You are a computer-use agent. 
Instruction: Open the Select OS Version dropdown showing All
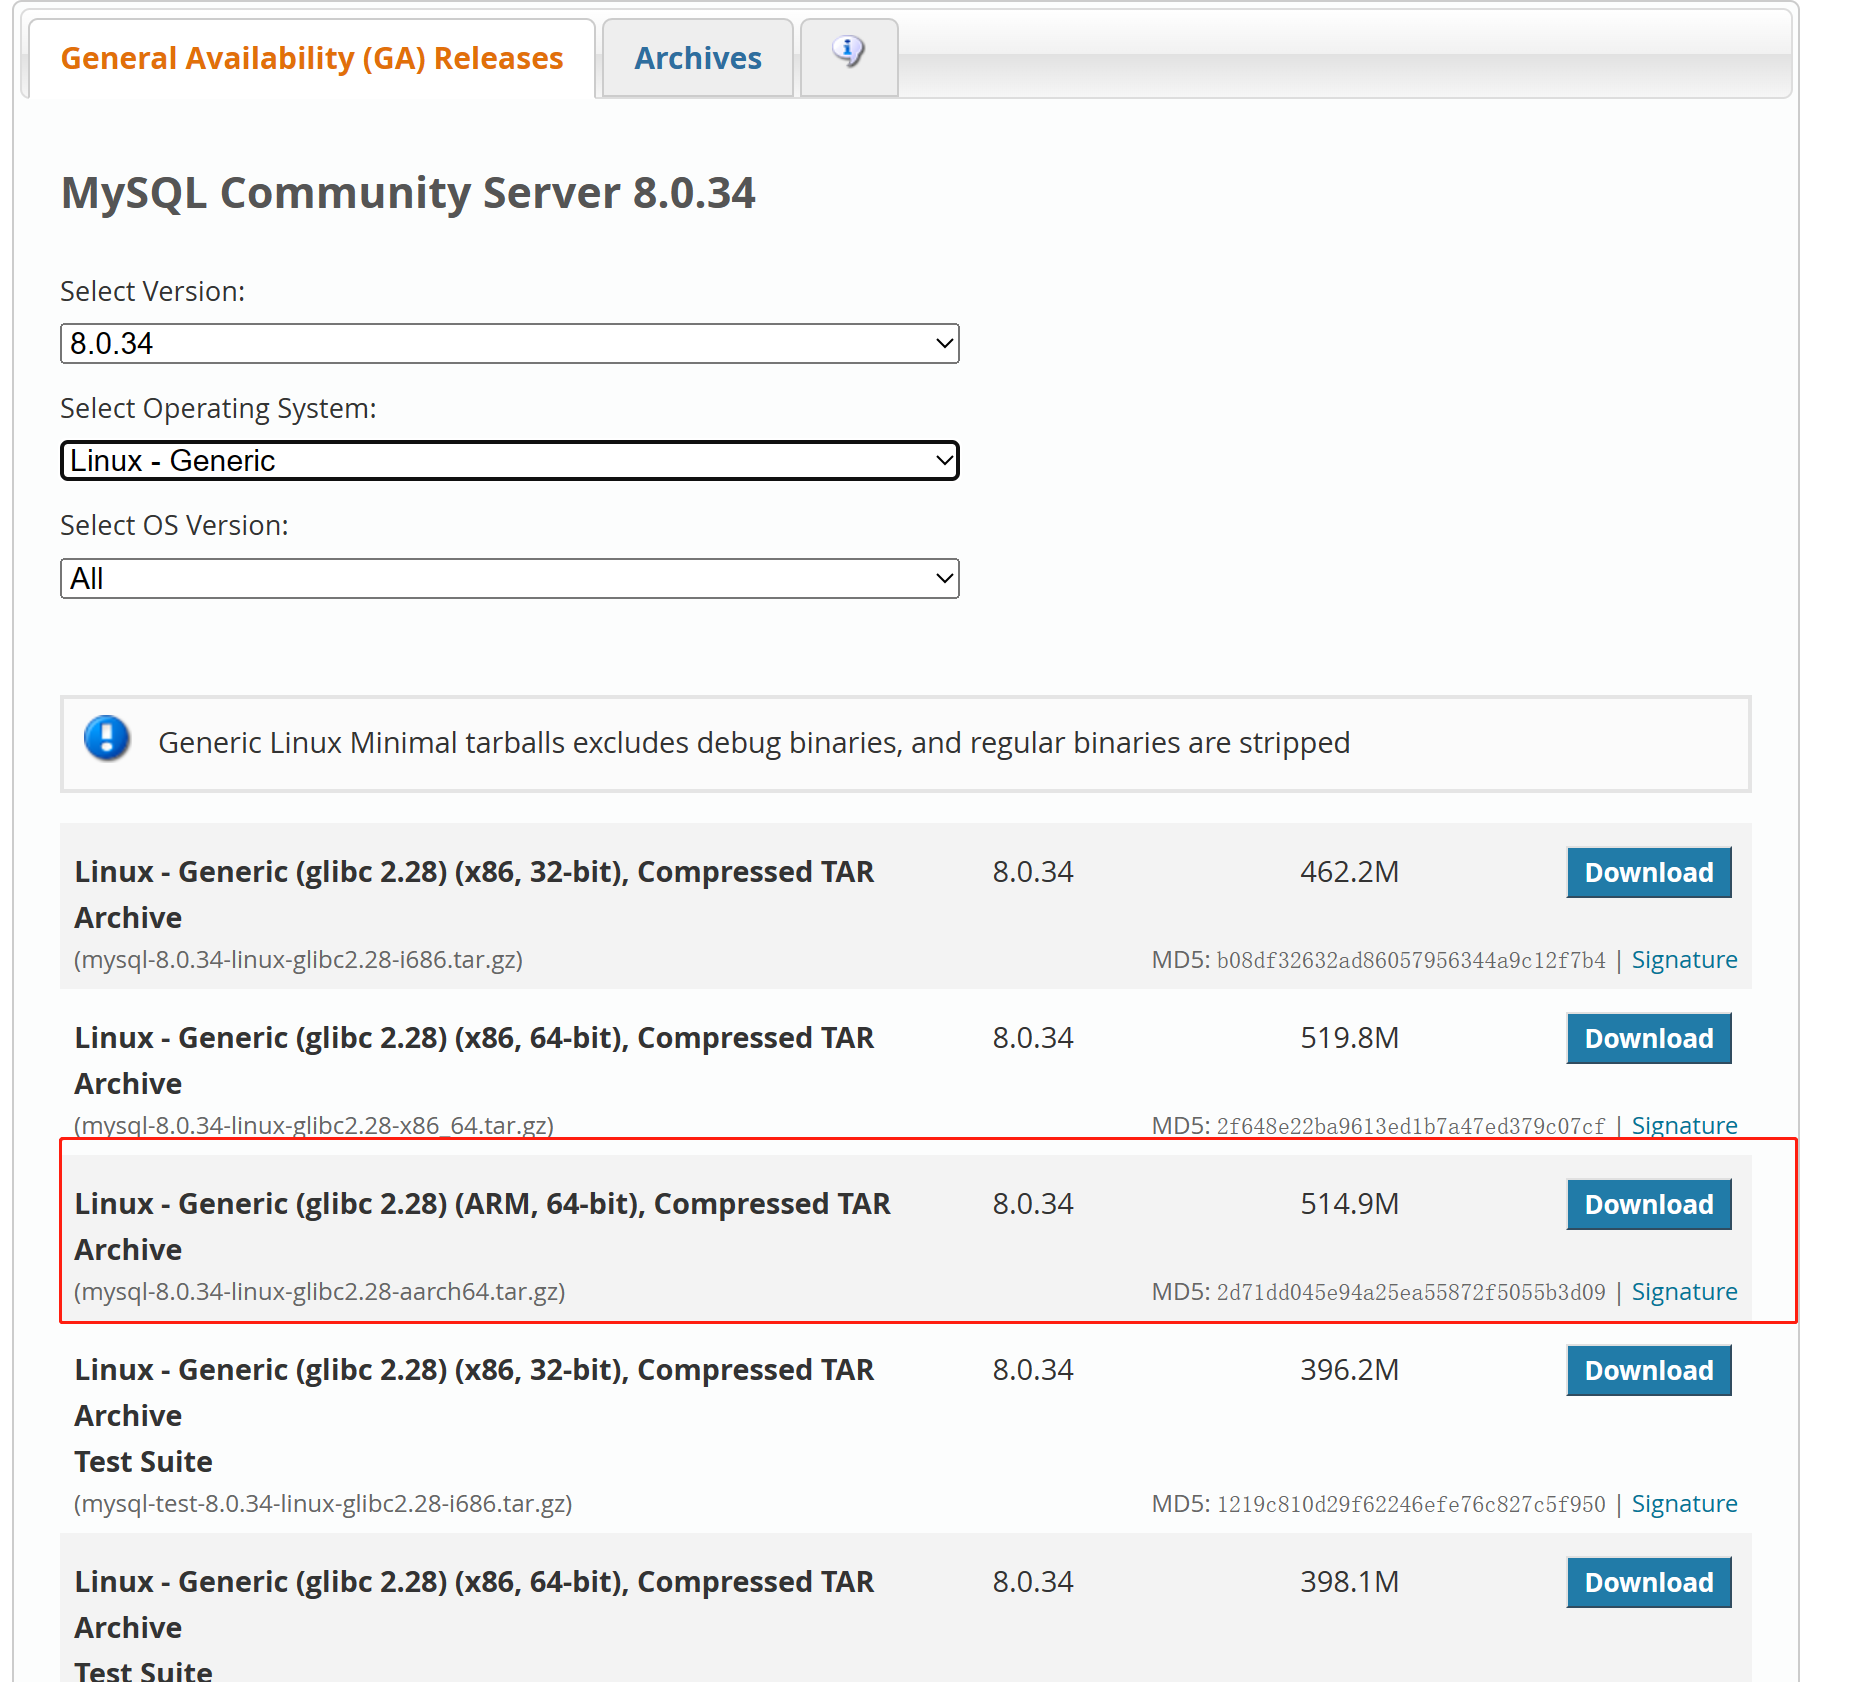point(510,578)
